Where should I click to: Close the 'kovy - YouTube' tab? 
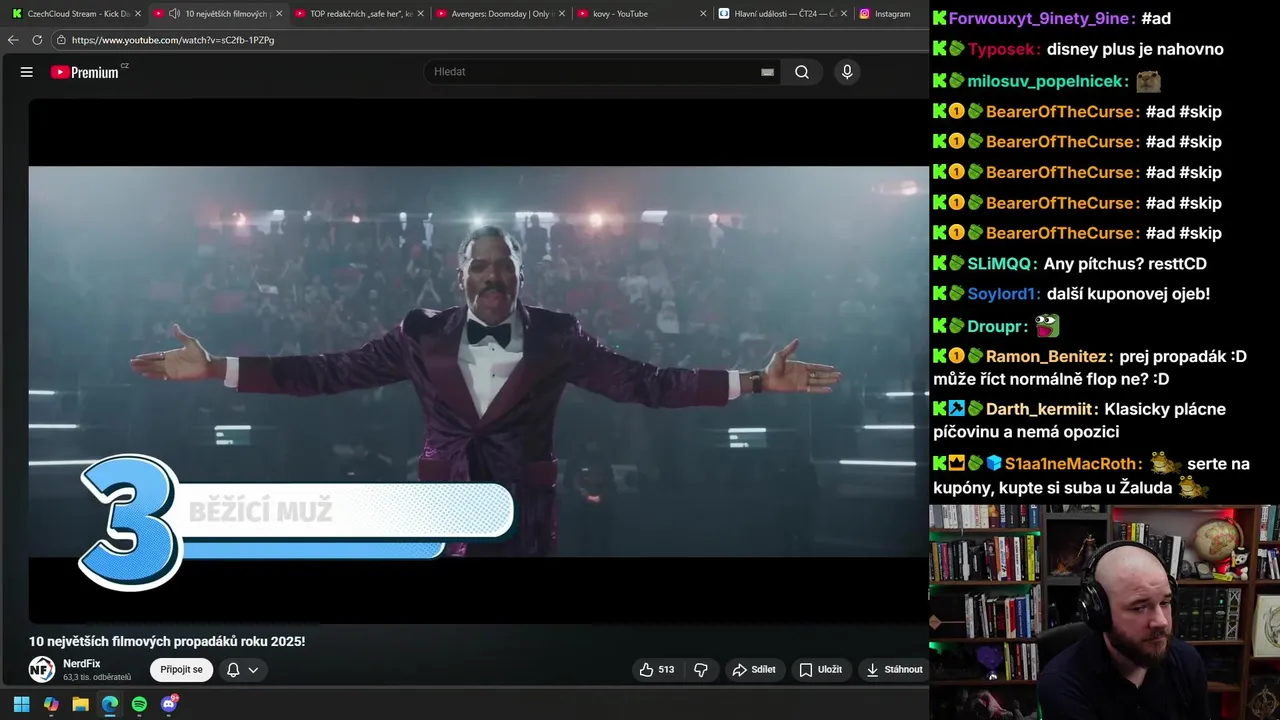703,14
